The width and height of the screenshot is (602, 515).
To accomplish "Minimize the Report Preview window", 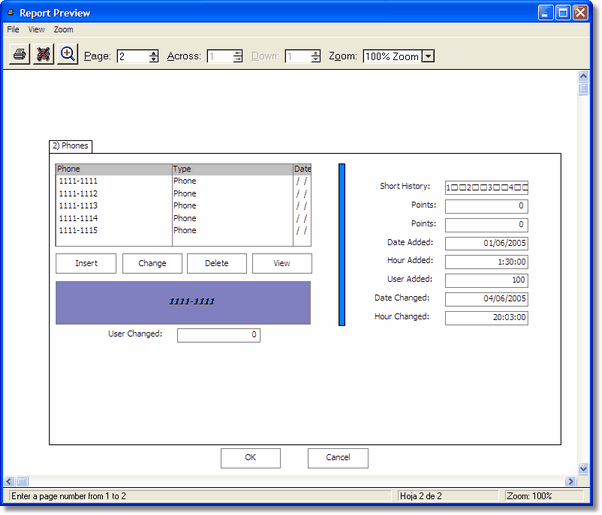I will click(545, 13).
